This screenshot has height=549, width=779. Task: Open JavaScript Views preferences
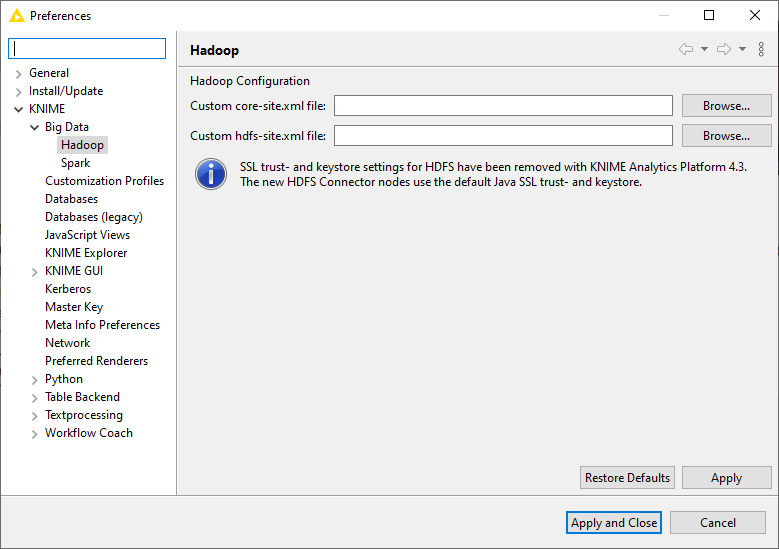pos(87,235)
